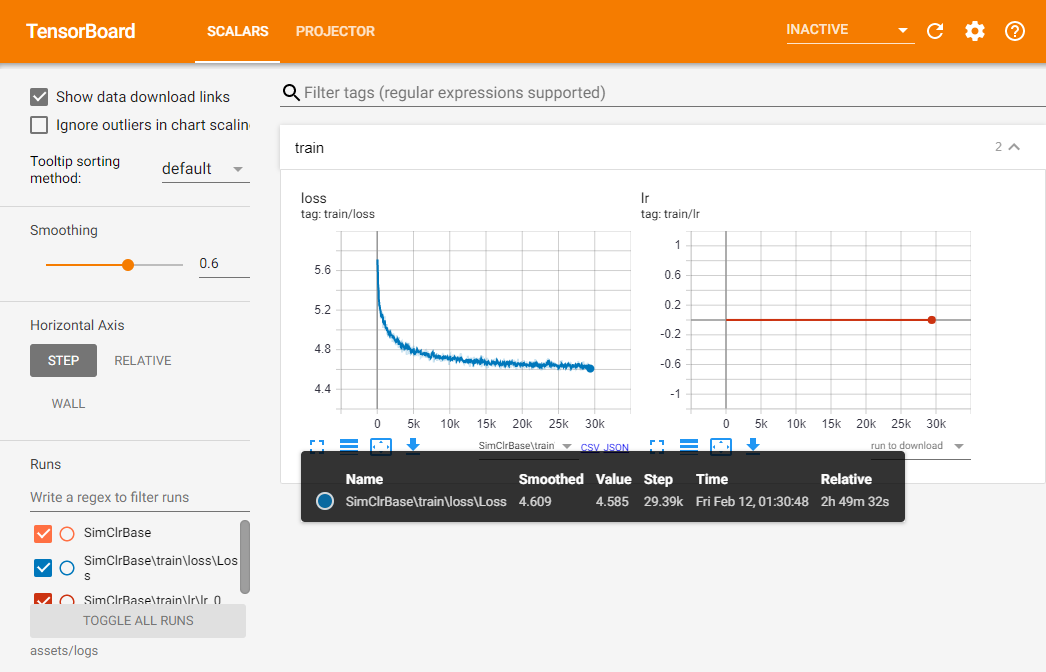The height and width of the screenshot is (672, 1046).
Task: Click the red endpoint on lr curve
Action: [x=932, y=320]
